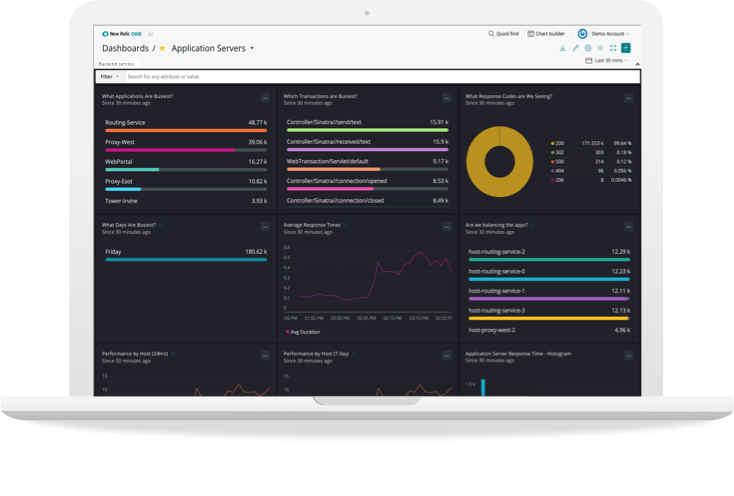Open the Chart builder
Viewport: 734px width, 496px height.
[x=546, y=33]
